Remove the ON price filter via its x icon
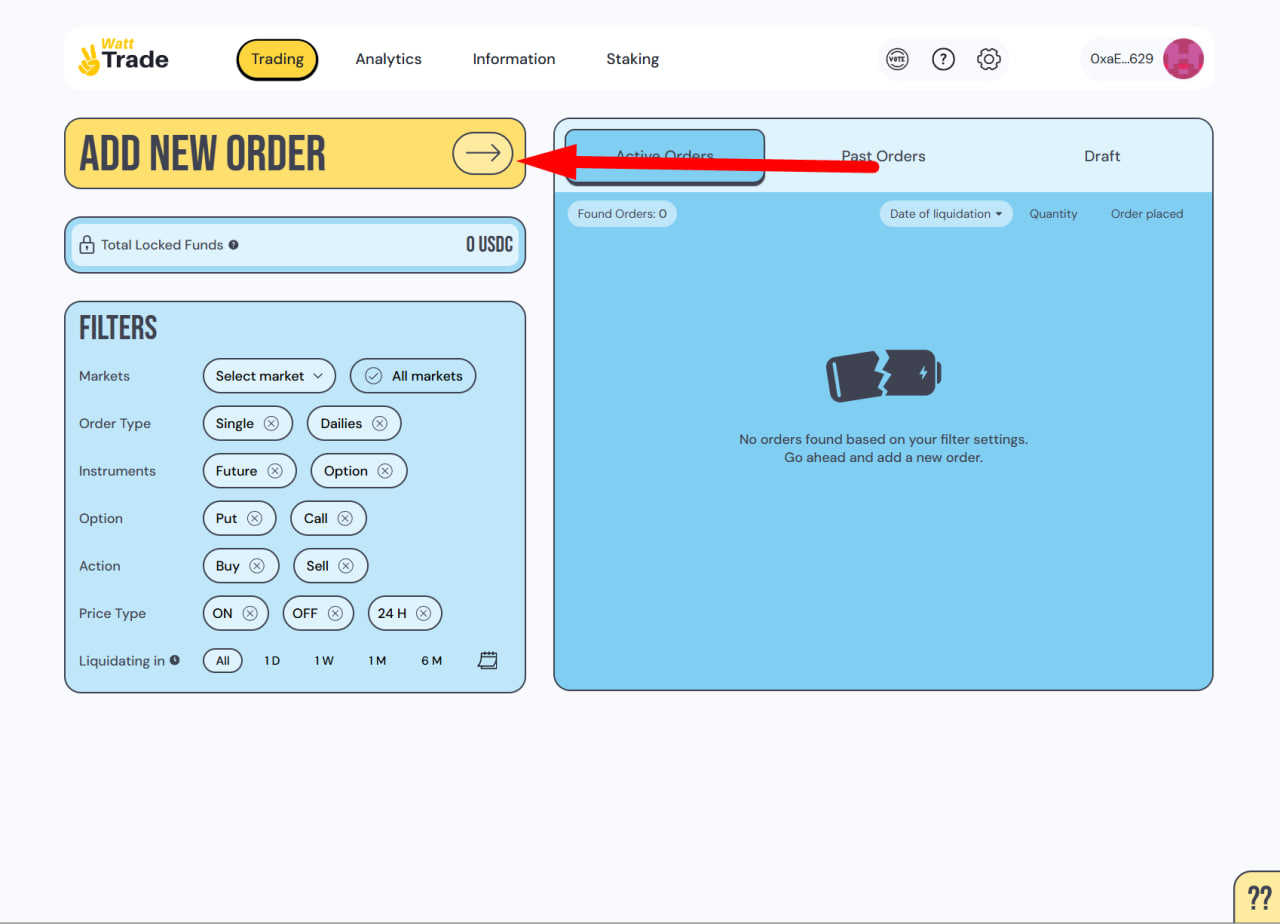The width and height of the screenshot is (1280, 924). 250,613
